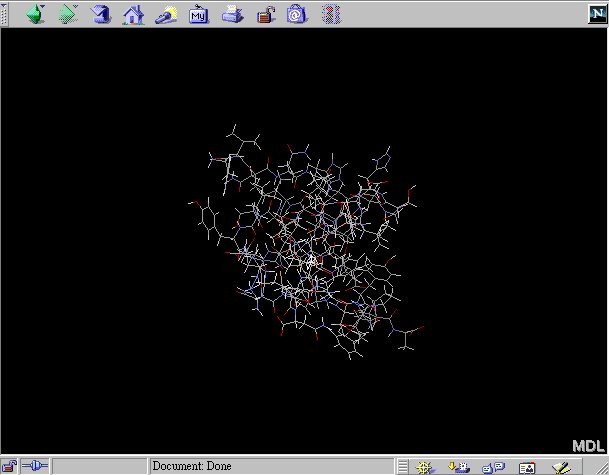Image resolution: width=609 pixels, height=475 pixels.
Task: Open the Chime menu via MDL logo
Action: click(x=588, y=446)
